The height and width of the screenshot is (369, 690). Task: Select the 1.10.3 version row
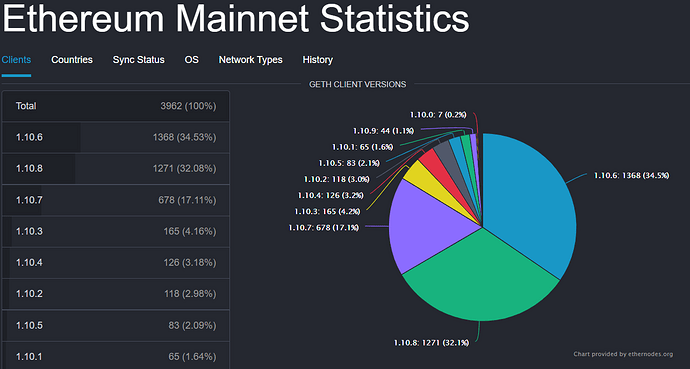[116, 231]
